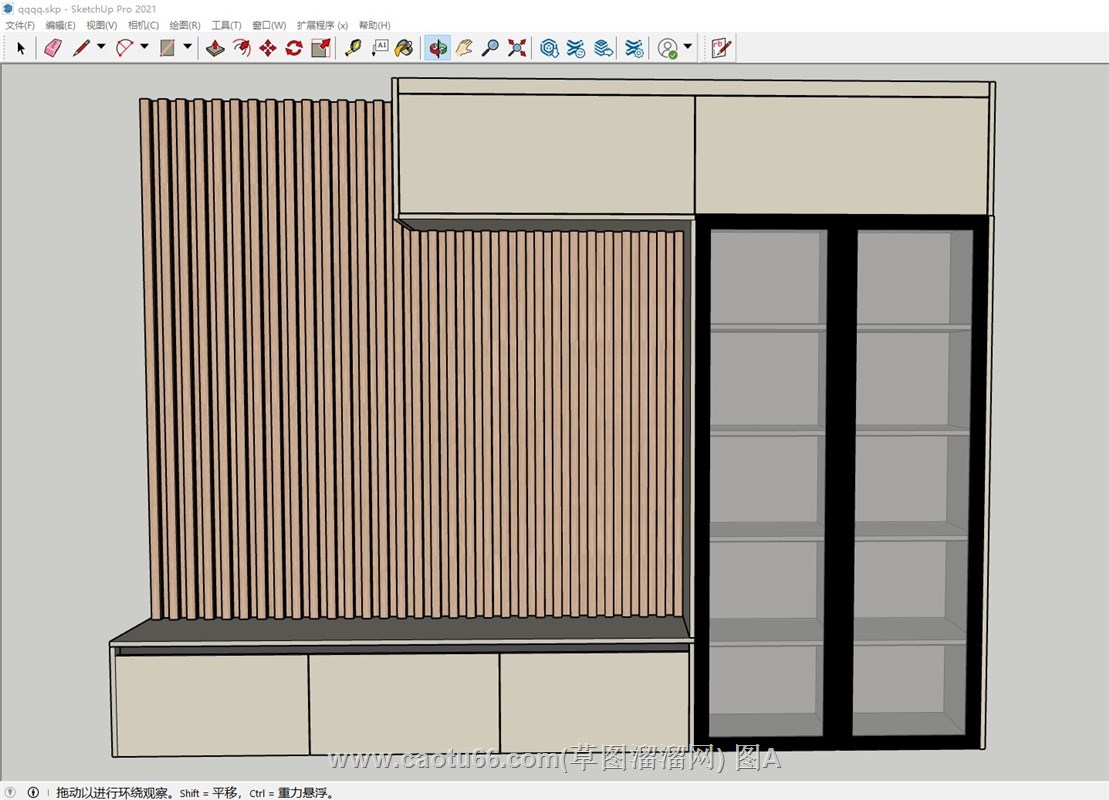Open the 文件(F) menu
1109x800 pixels.
point(20,25)
